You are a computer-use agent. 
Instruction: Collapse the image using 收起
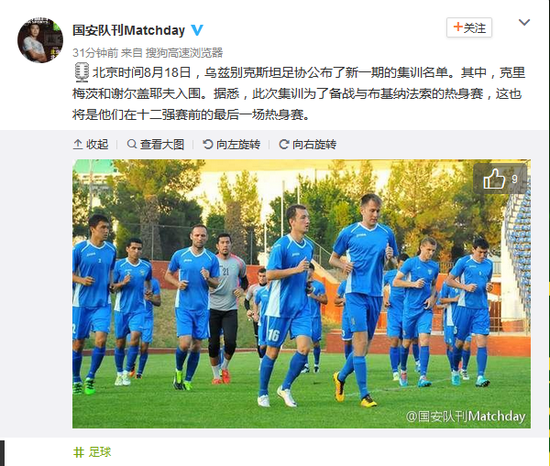[91, 144]
